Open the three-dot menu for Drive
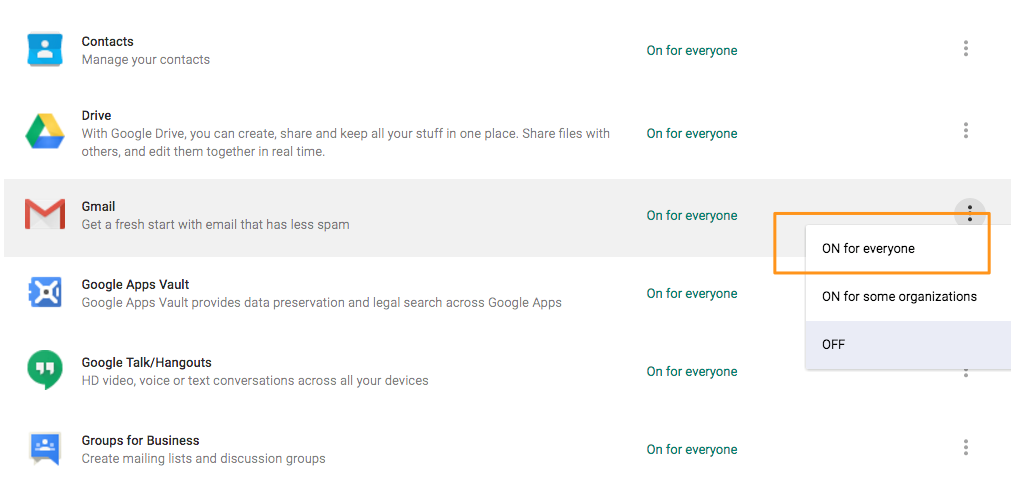Viewport: 1011px width, 492px height. pos(965,130)
